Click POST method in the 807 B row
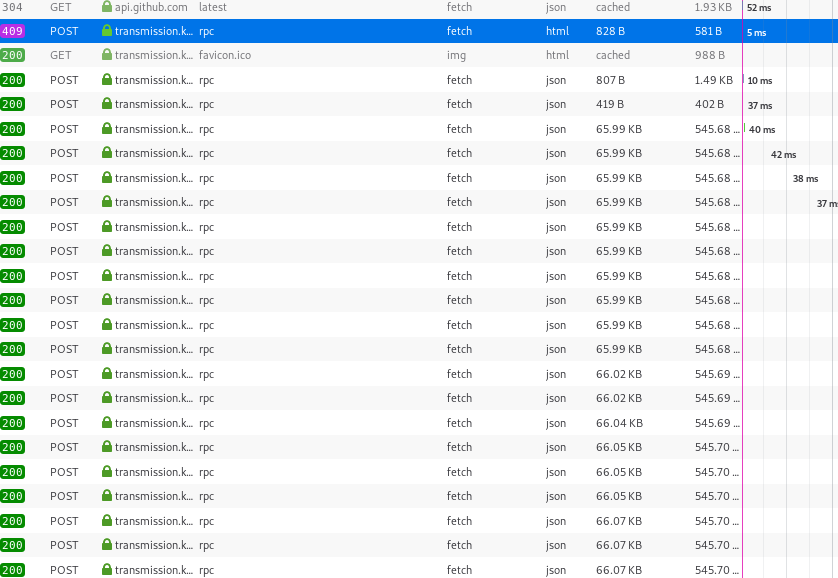 point(64,80)
